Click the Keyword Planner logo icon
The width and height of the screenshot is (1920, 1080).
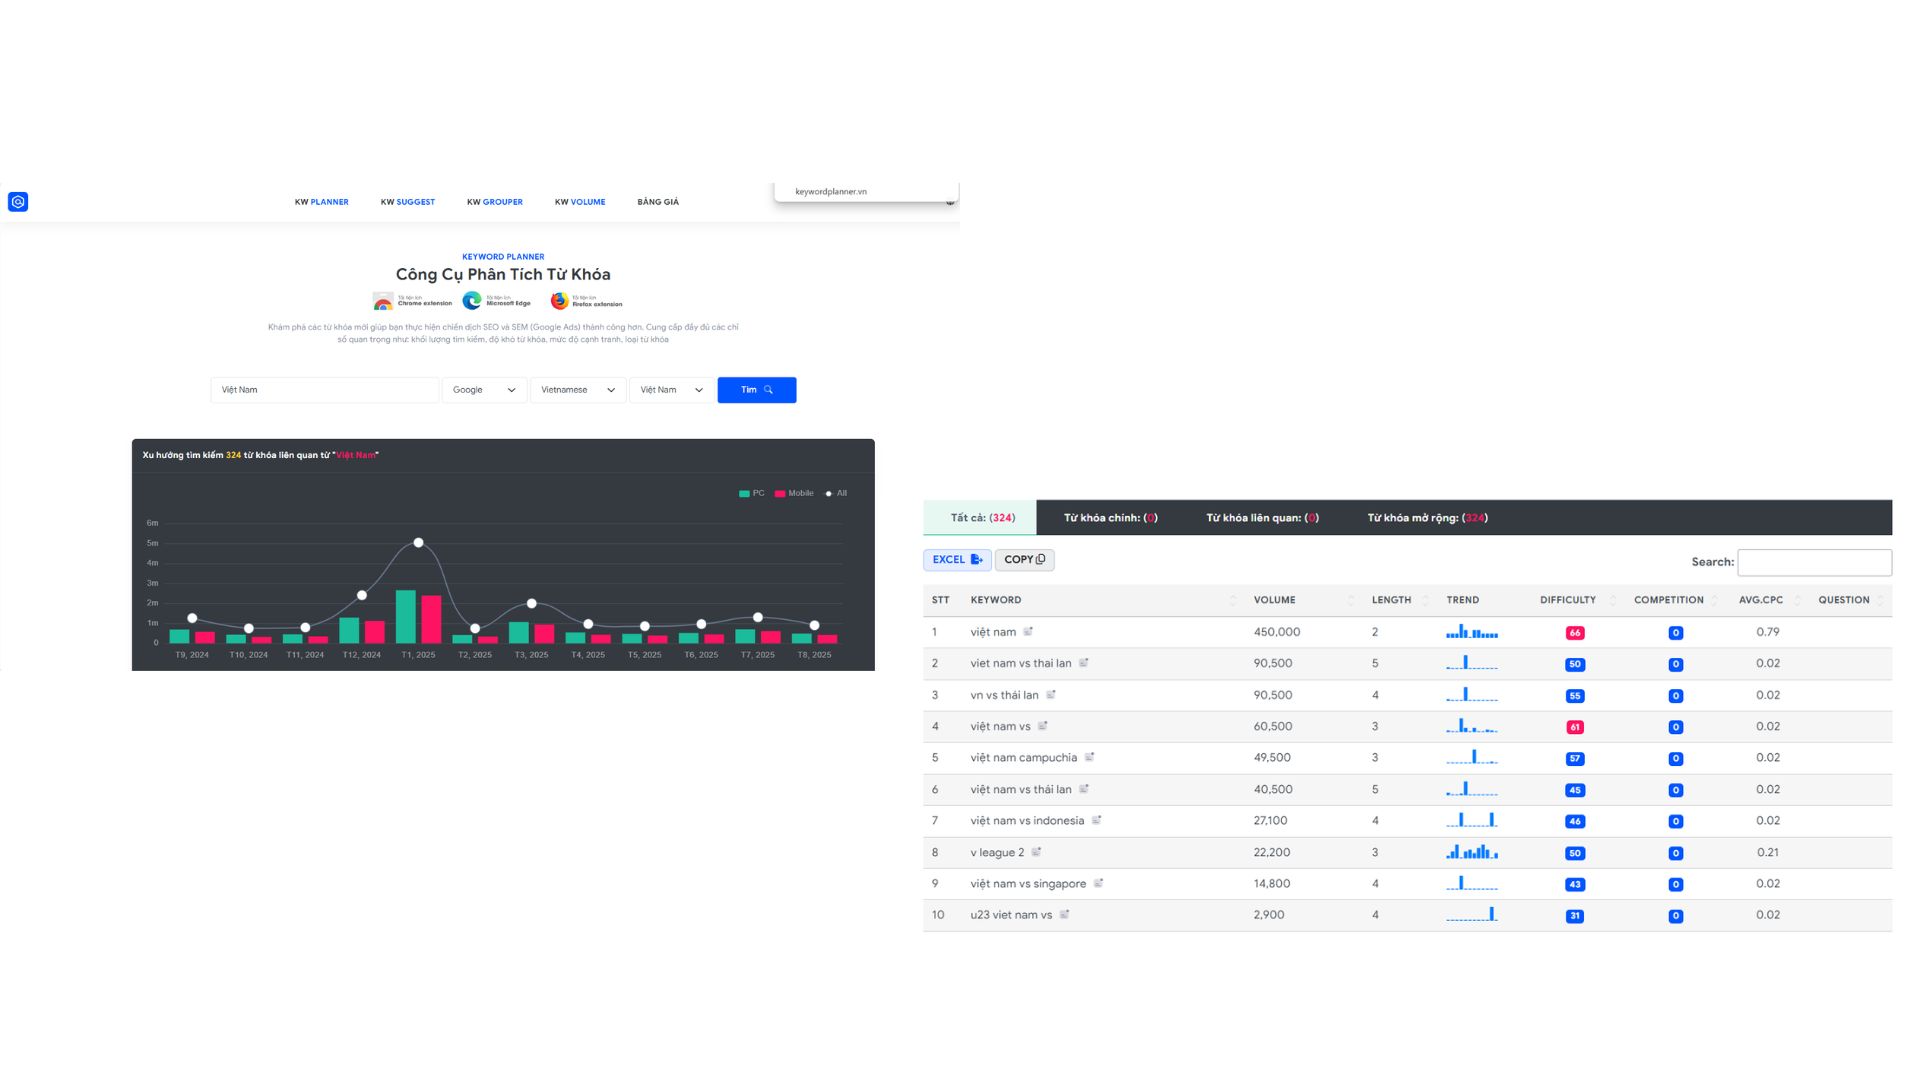tap(18, 202)
